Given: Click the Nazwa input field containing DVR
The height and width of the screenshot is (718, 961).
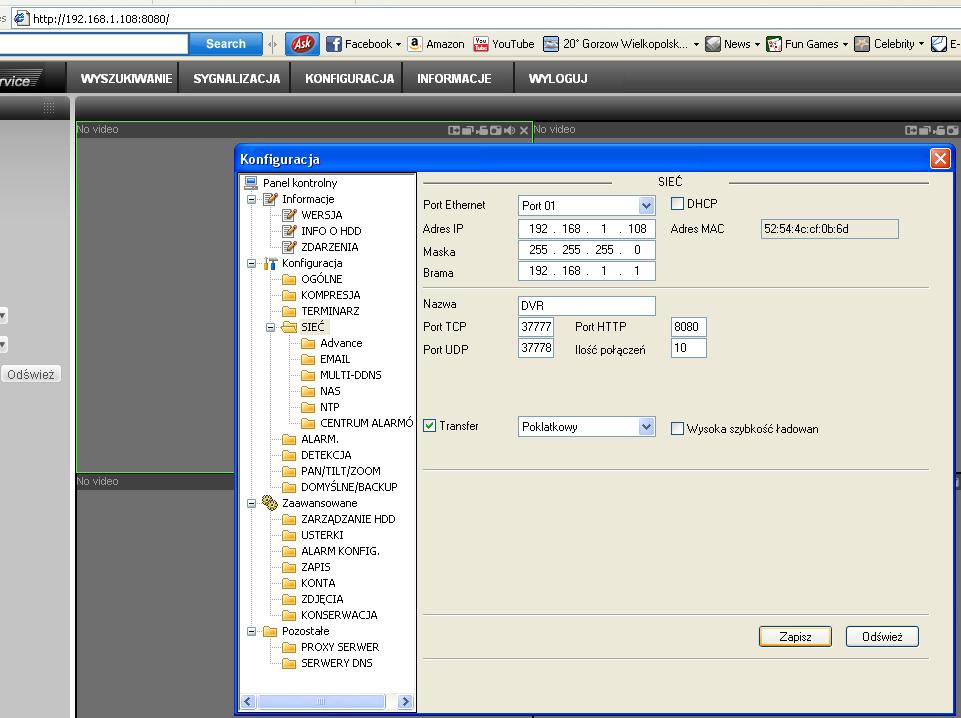Looking at the screenshot, I should click(587, 306).
